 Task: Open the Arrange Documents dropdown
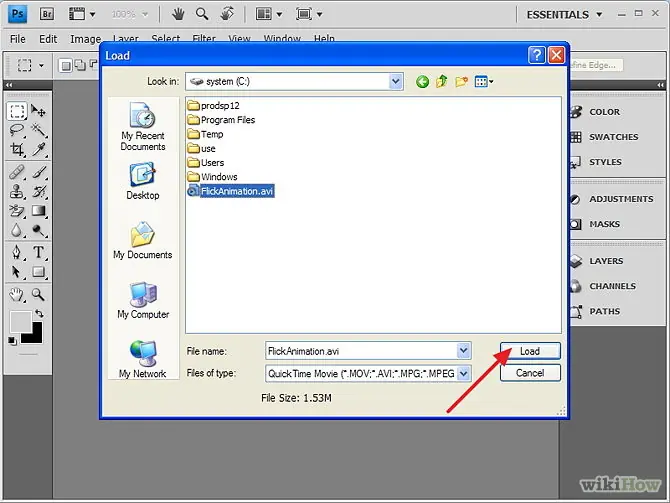(x=269, y=14)
